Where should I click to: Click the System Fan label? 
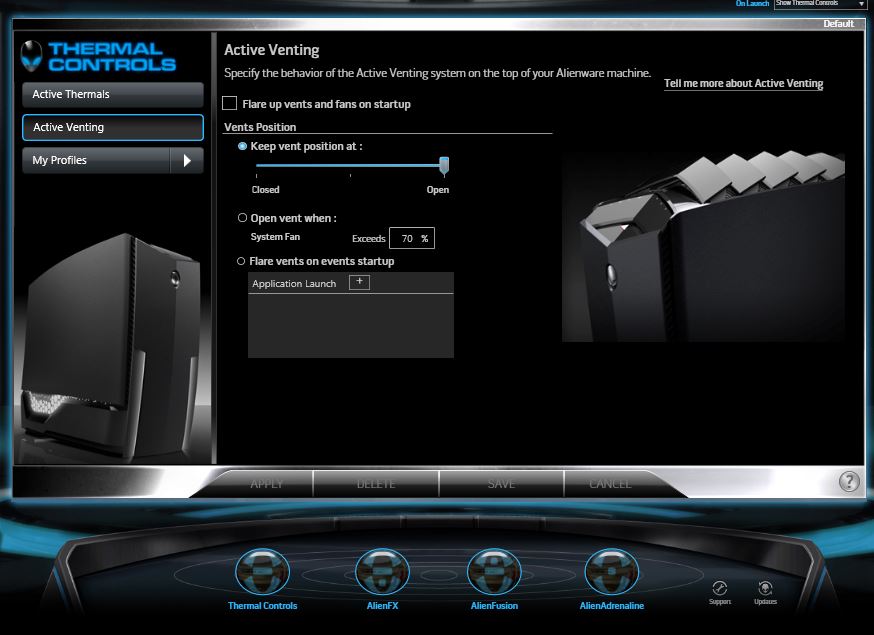(x=275, y=237)
